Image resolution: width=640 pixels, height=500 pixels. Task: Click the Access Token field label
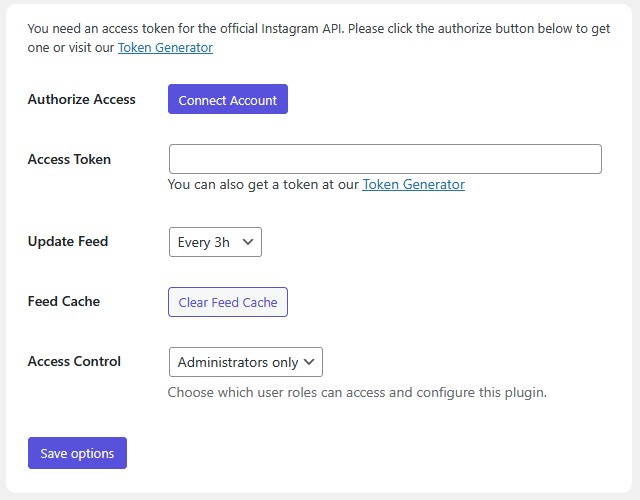click(69, 159)
